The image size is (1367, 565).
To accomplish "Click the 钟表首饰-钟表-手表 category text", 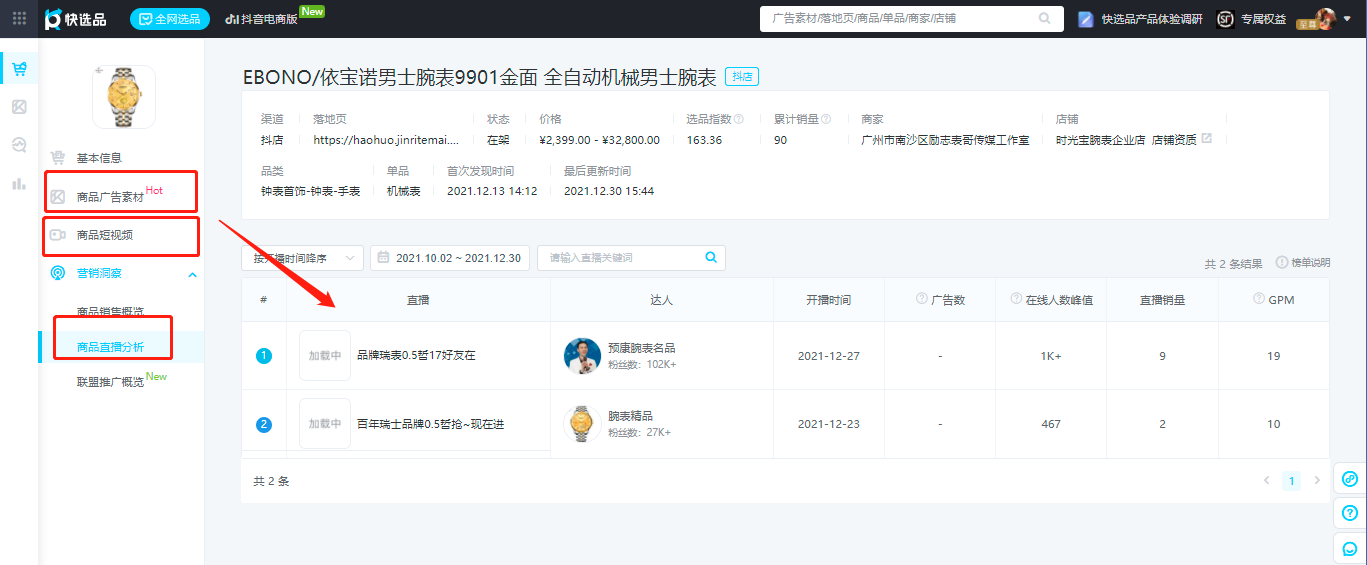I will pyautogui.click(x=309, y=191).
